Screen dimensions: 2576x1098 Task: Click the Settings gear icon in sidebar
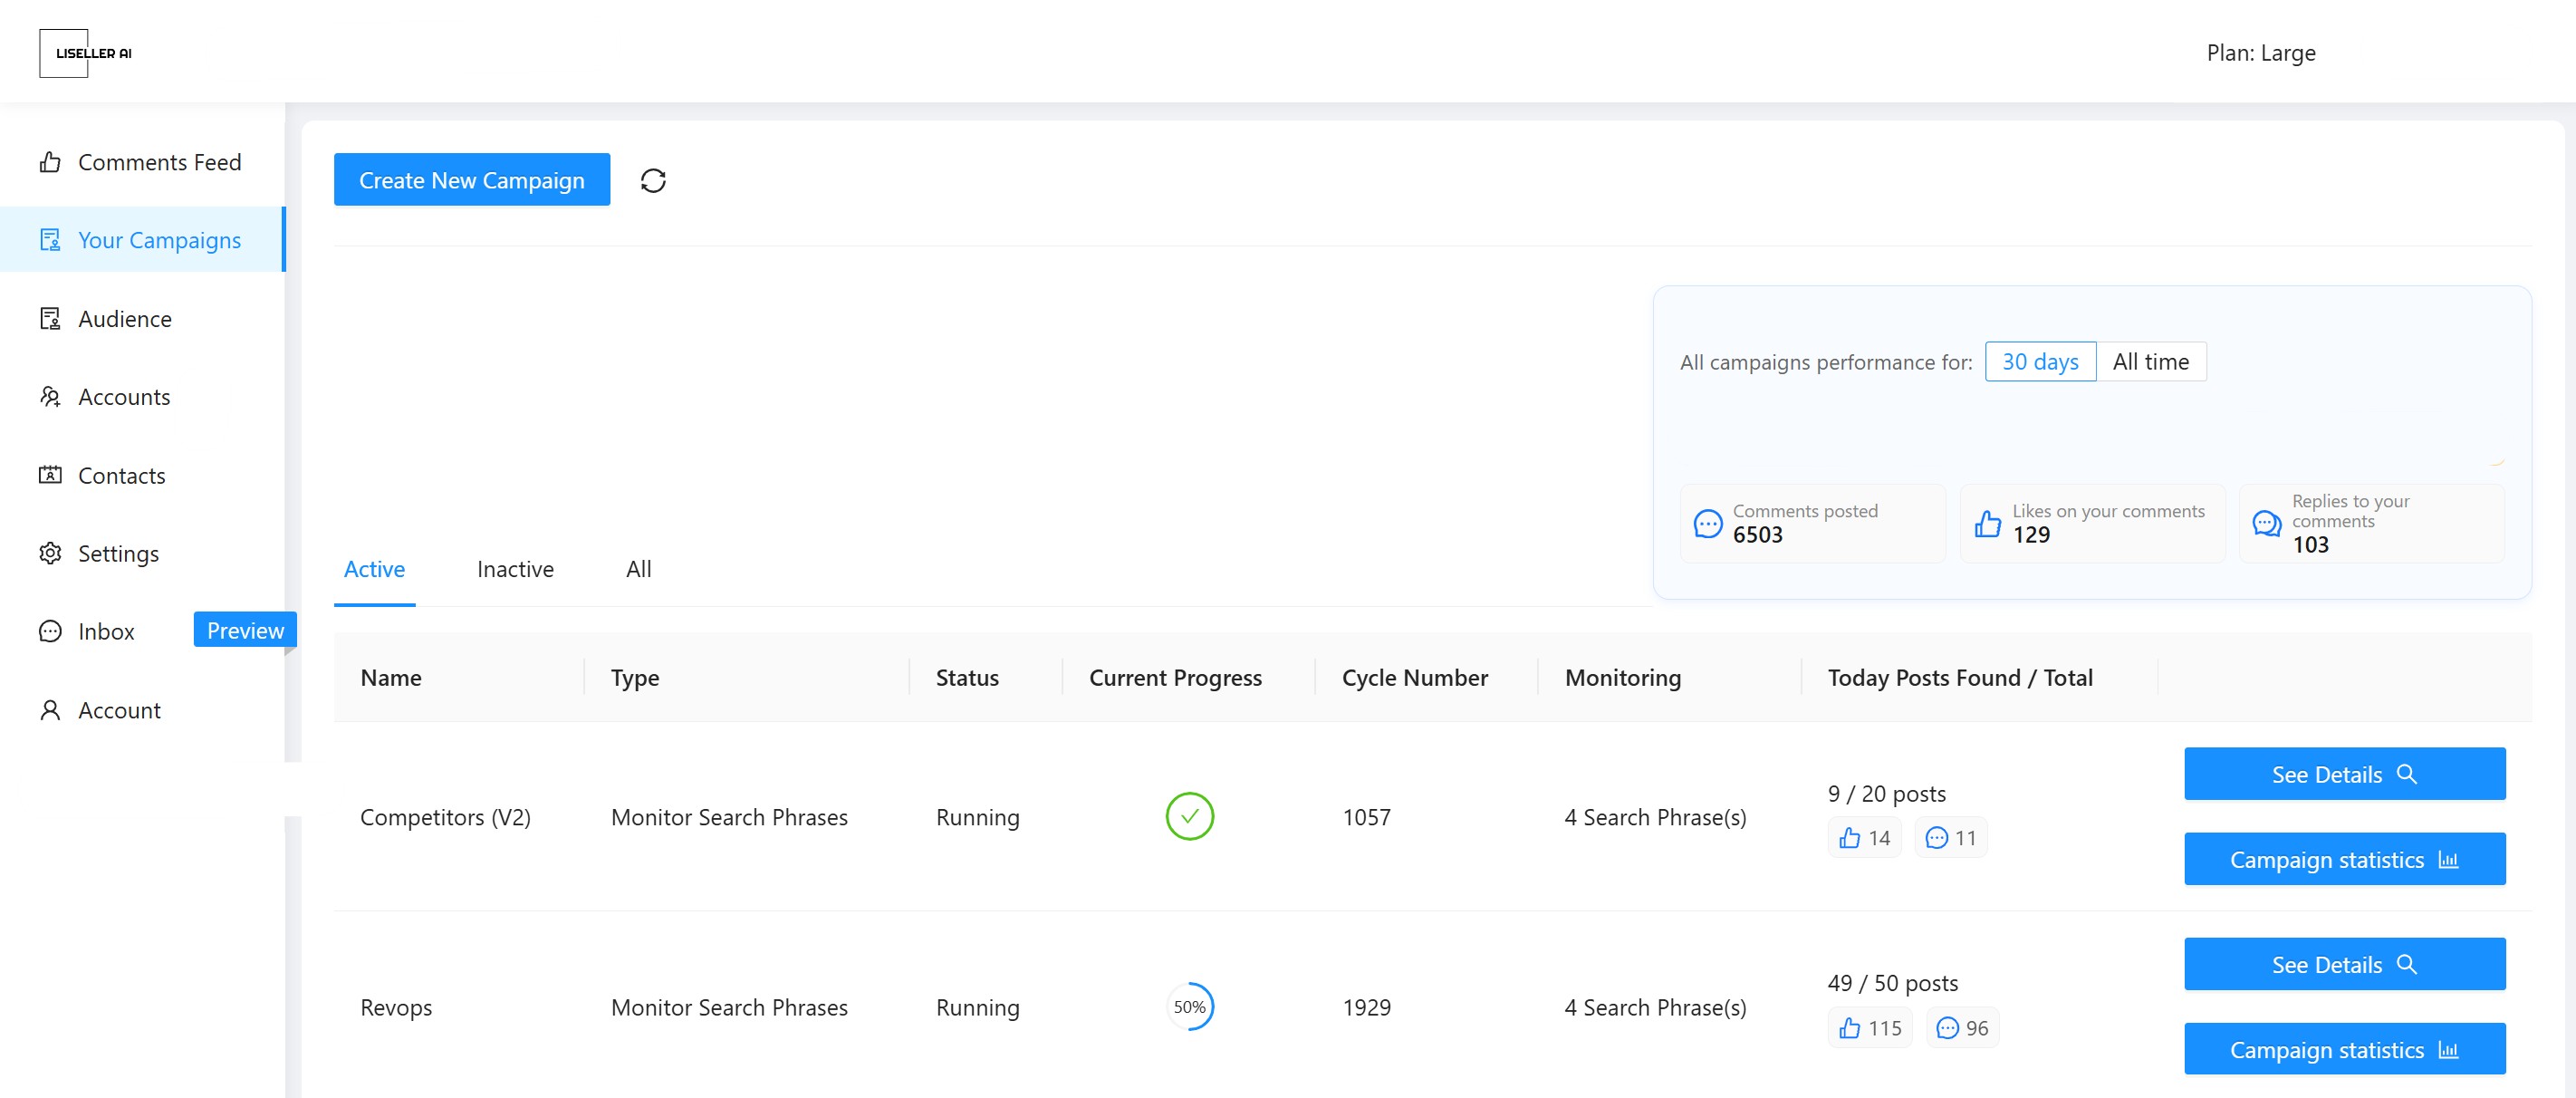pyautogui.click(x=50, y=553)
